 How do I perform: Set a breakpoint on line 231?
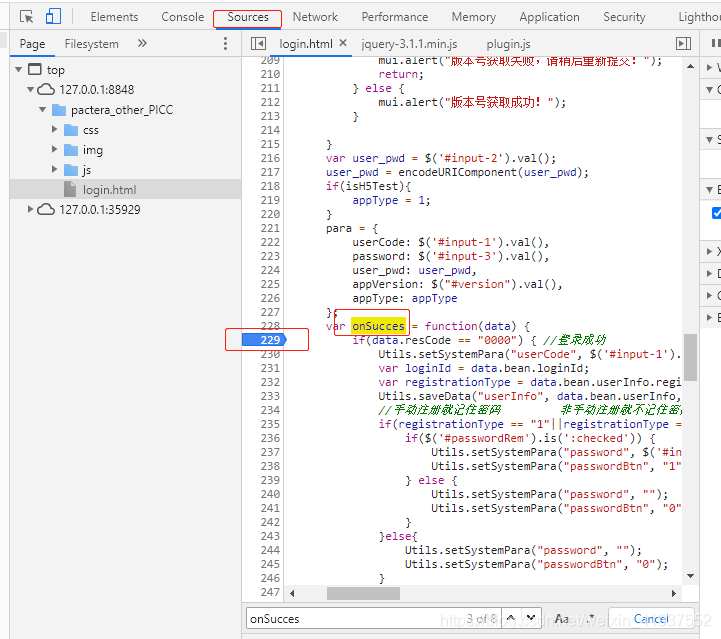tap(270, 368)
